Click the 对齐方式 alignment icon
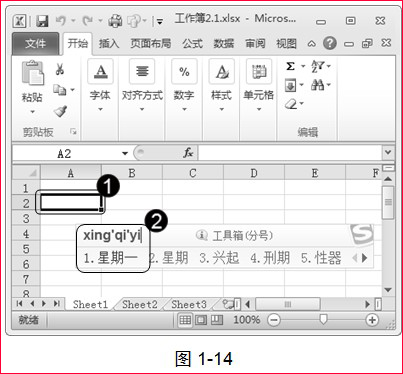The height and width of the screenshot is (374, 403). [x=142, y=71]
